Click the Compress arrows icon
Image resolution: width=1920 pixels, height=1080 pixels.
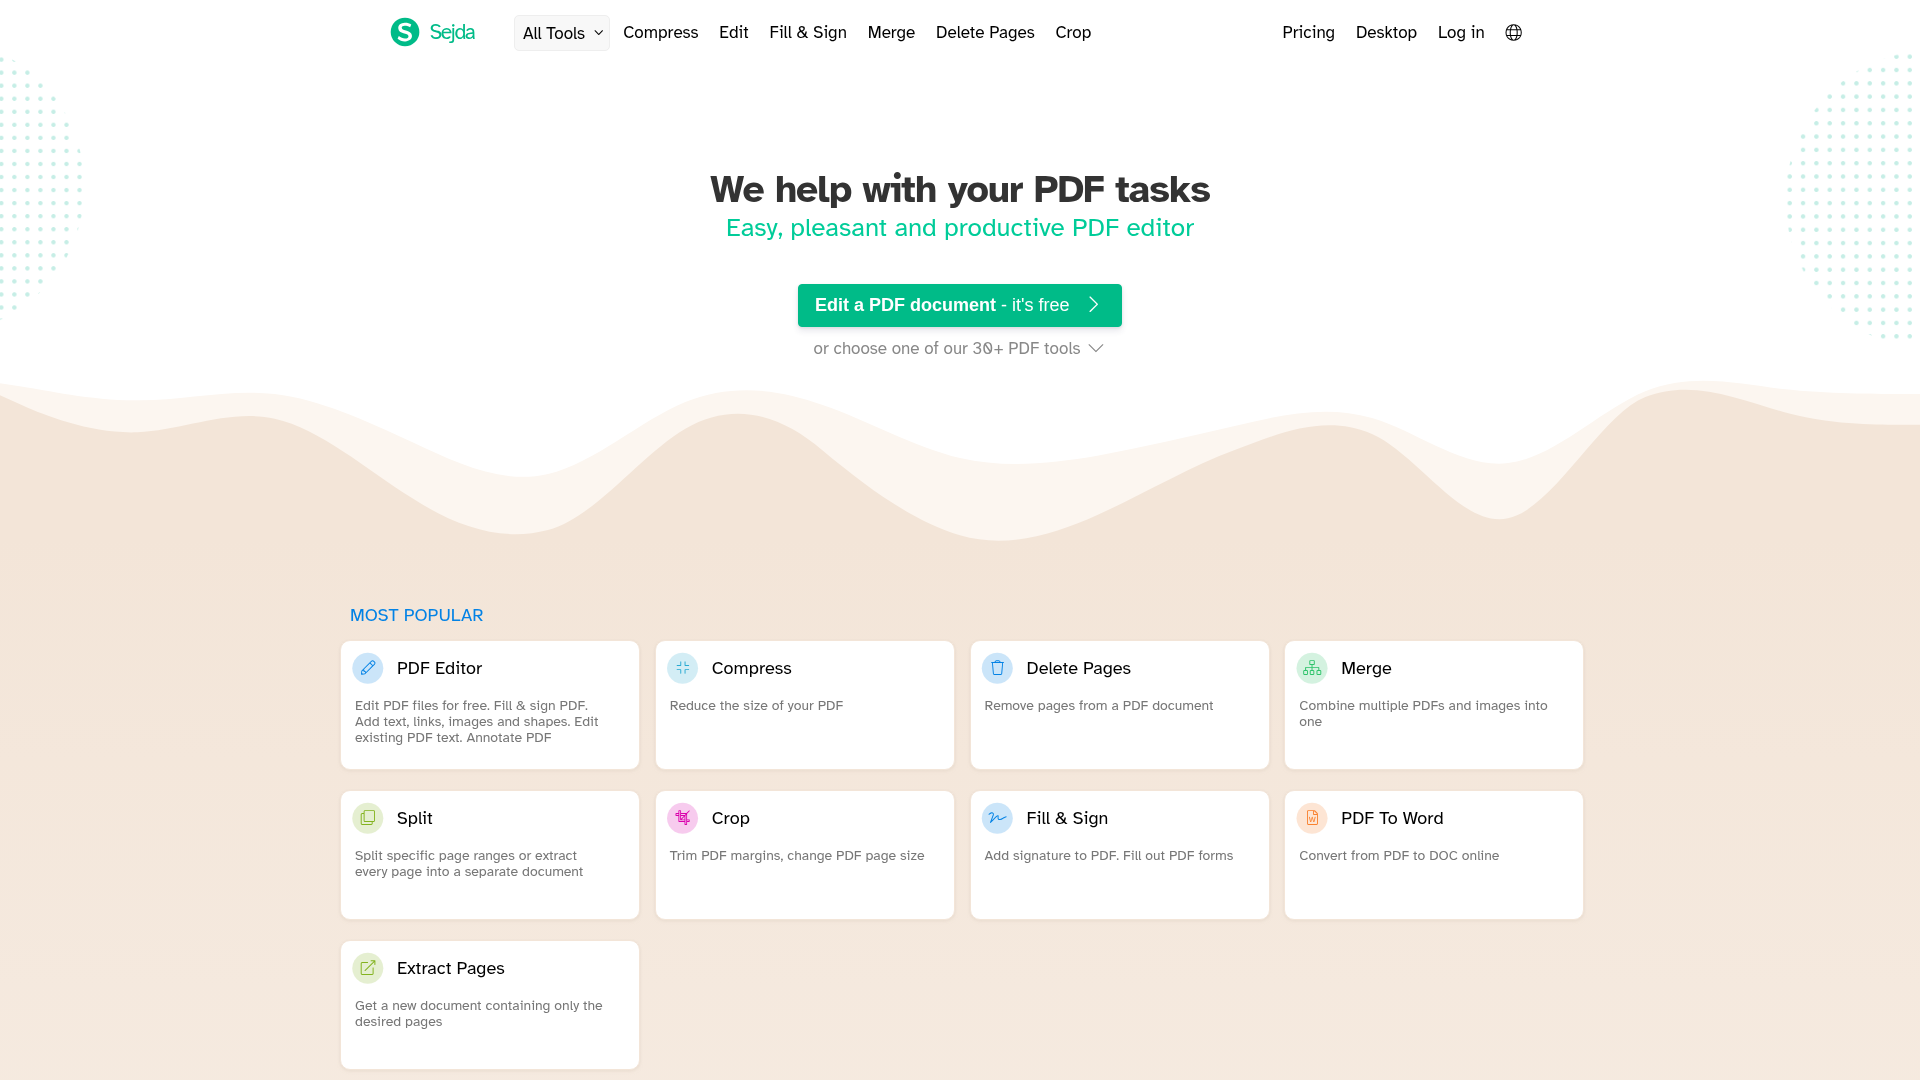pyautogui.click(x=682, y=668)
